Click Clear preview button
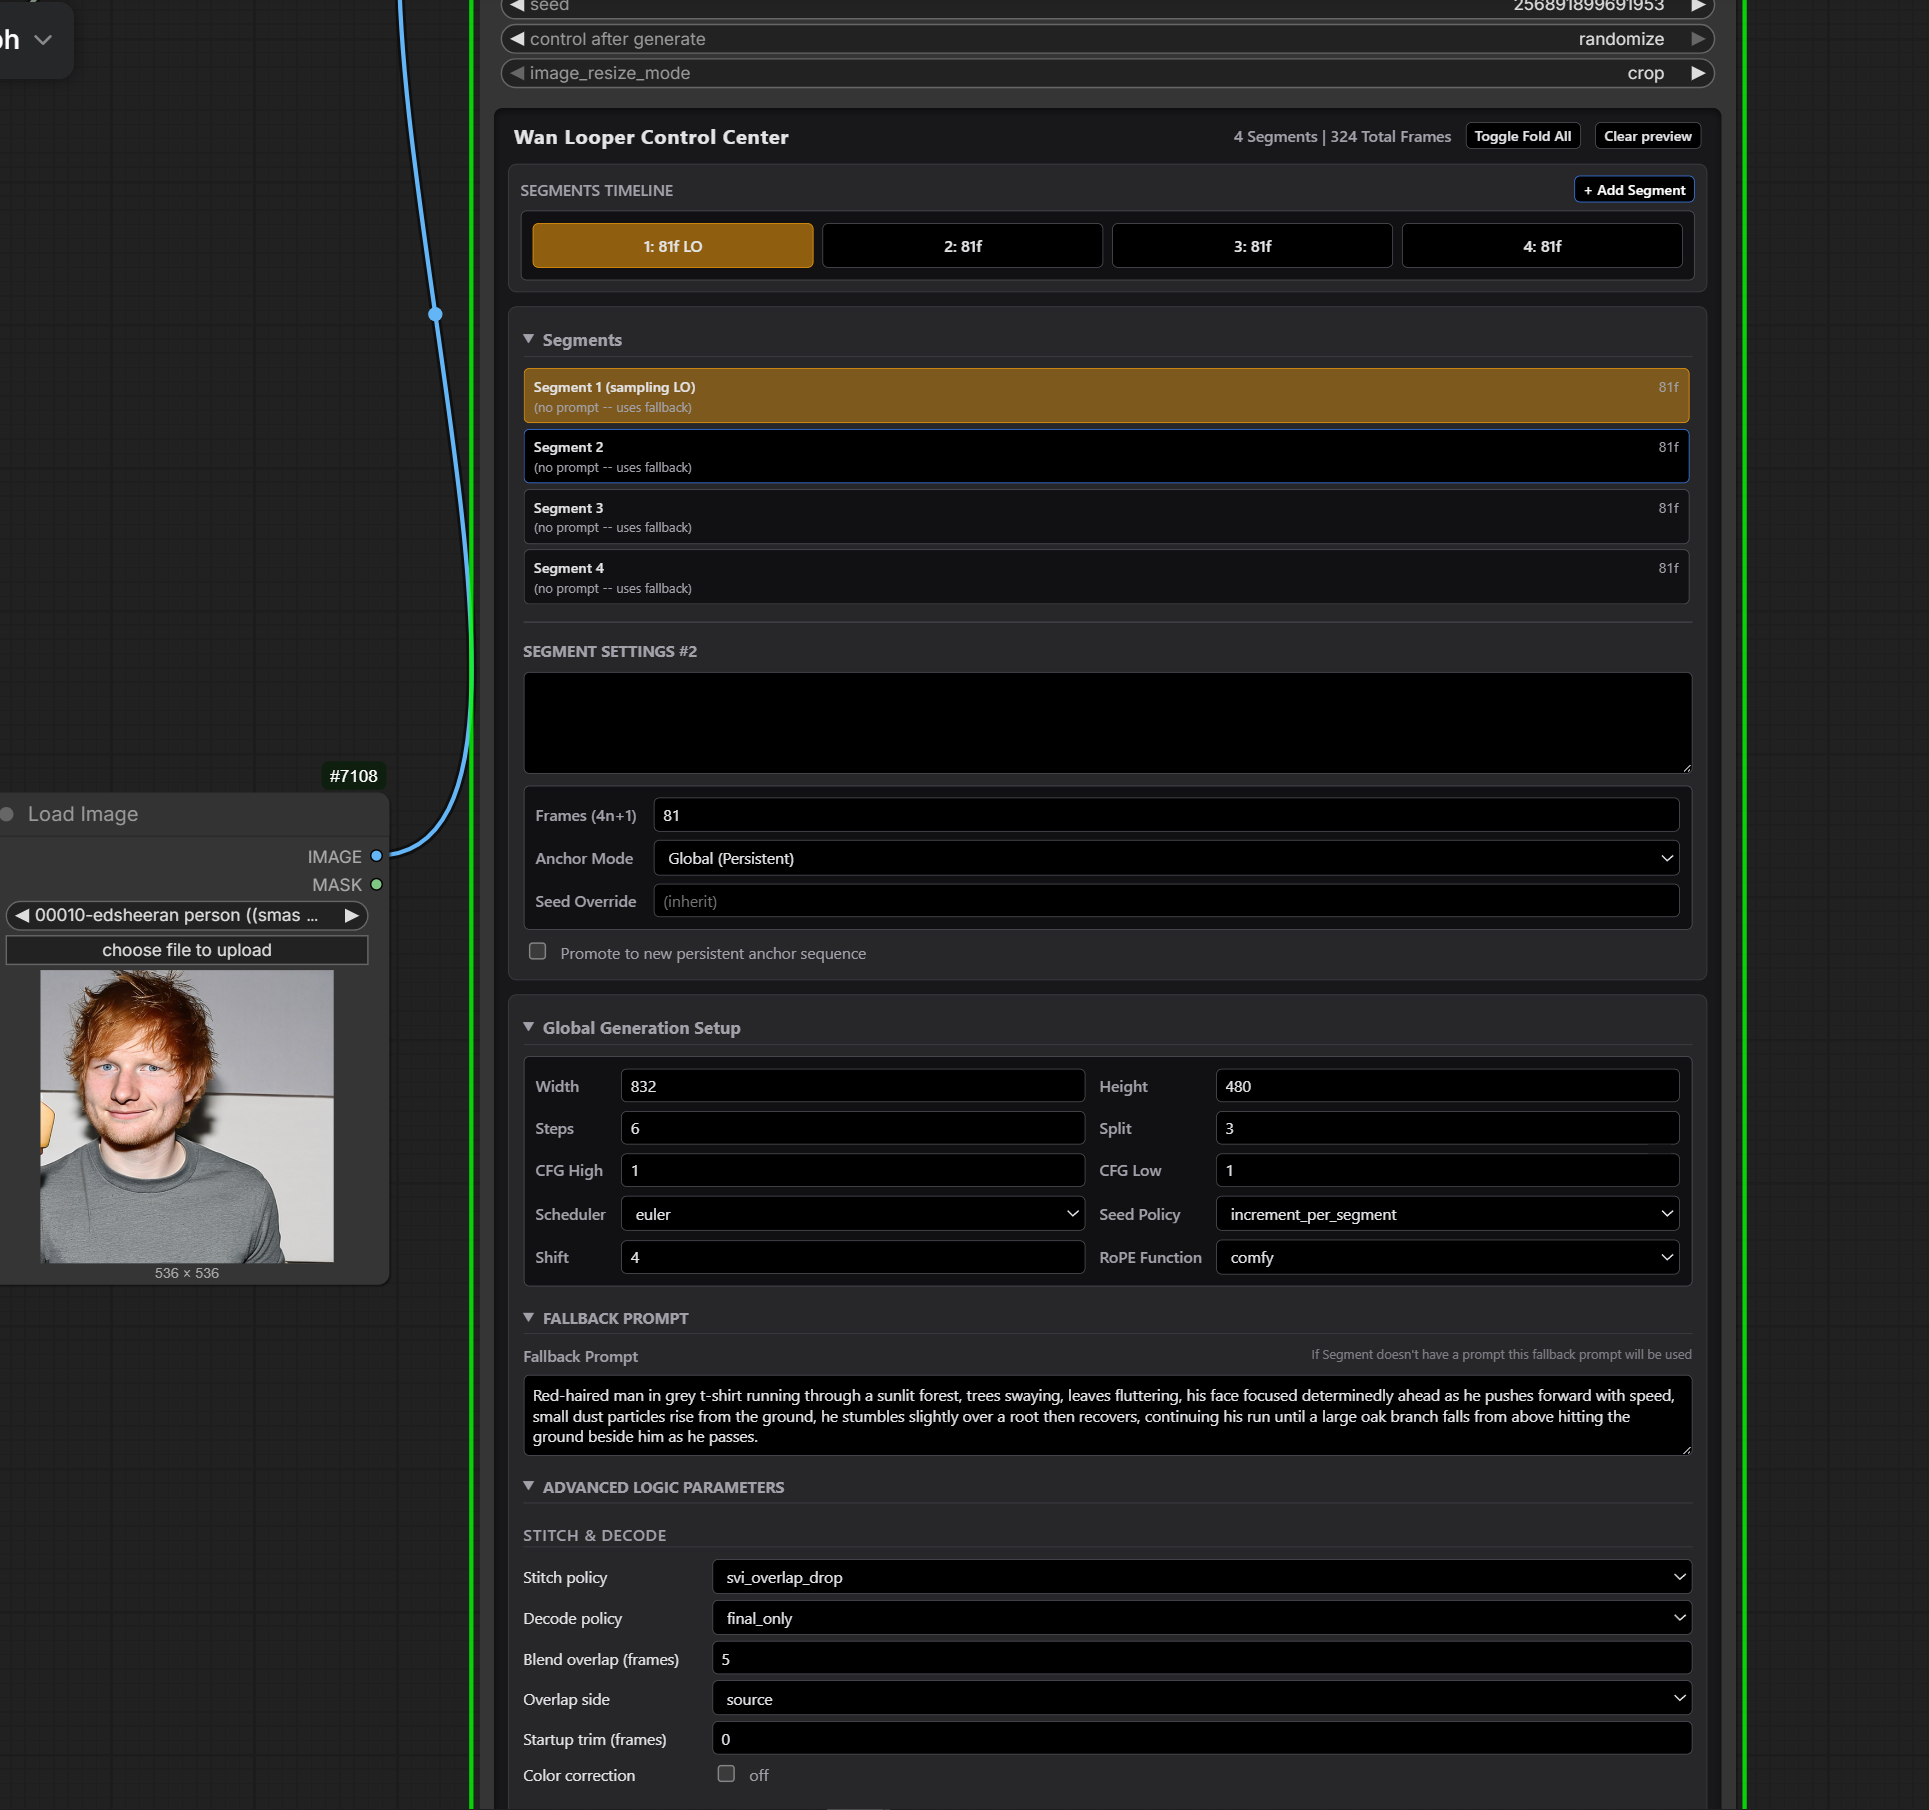 point(1648,136)
